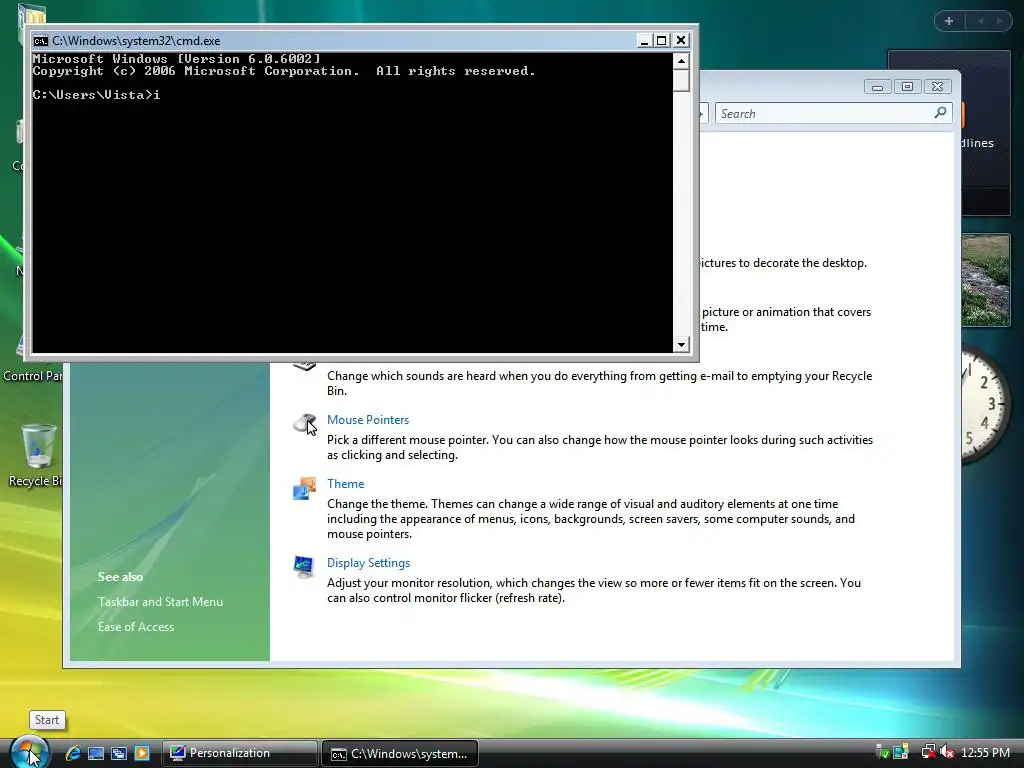1024x768 pixels.
Task: Click the cmd prompt line C:\Users\Vista>
Action: tap(96, 95)
